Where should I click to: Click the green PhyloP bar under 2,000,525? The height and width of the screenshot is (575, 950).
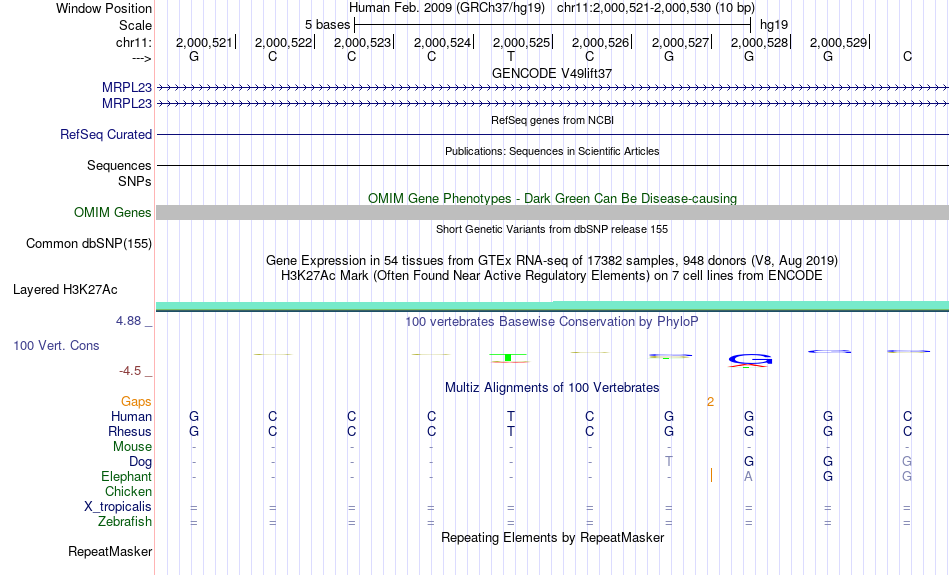[508, 357]
